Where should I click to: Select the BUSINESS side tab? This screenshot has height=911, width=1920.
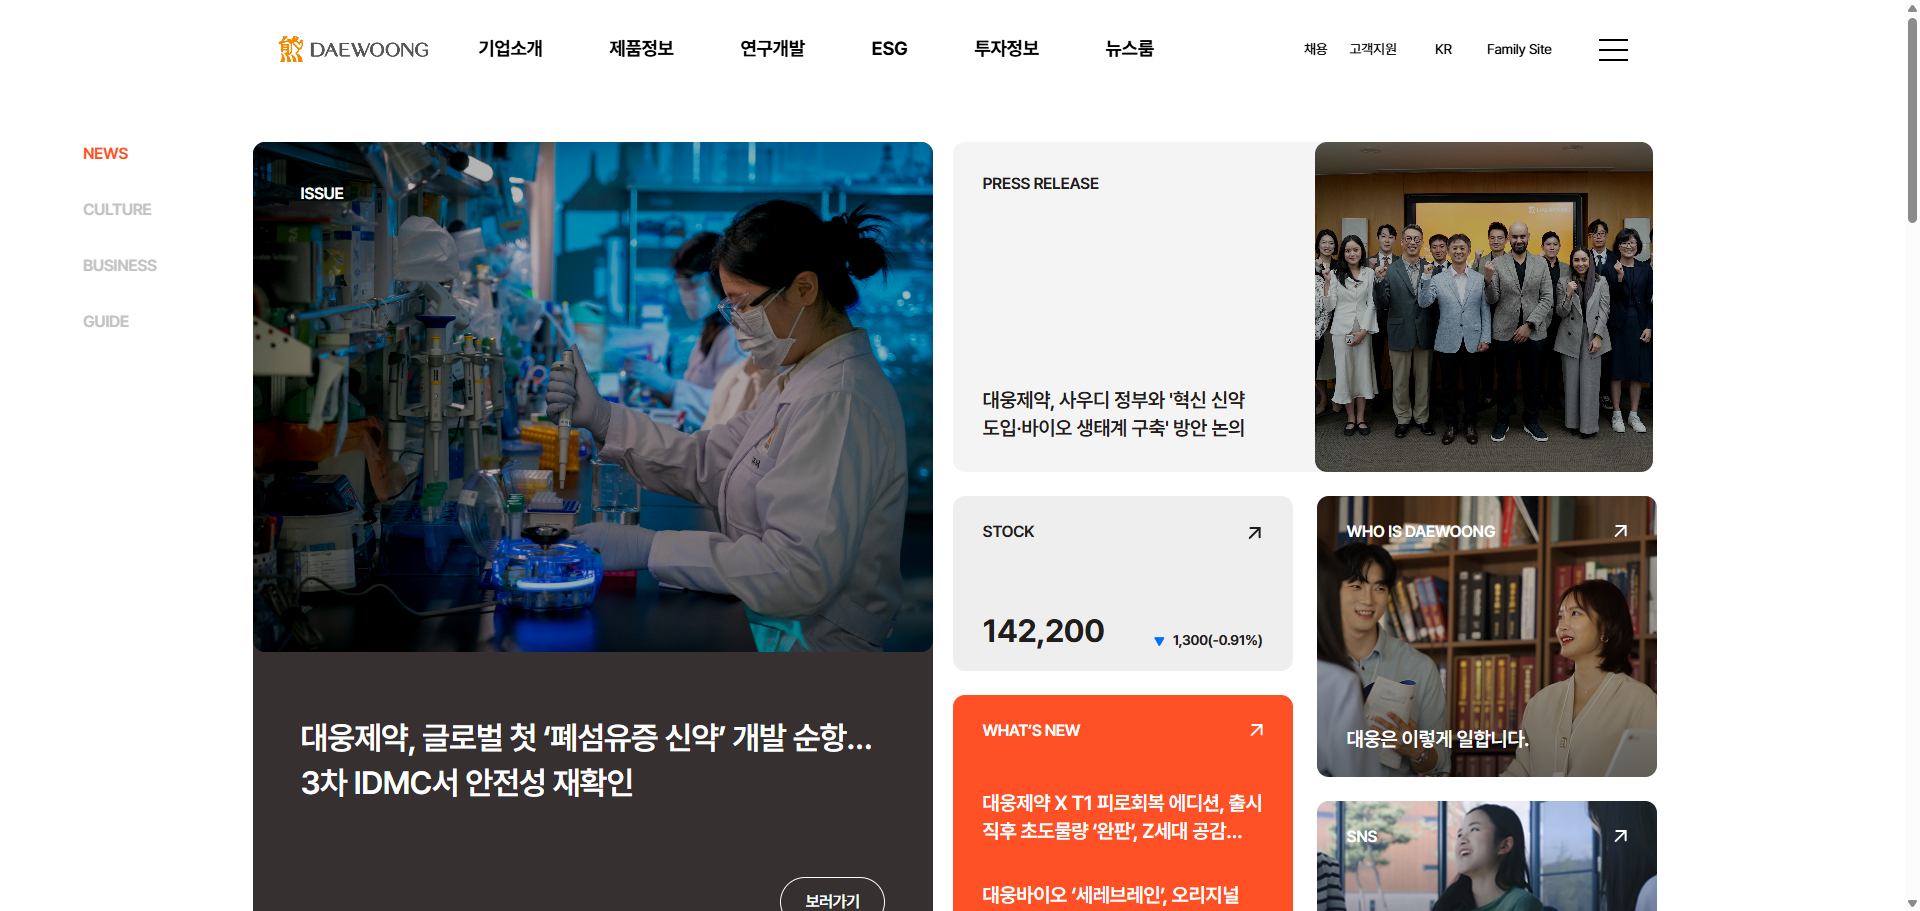pyautogui.click(x=120, y=265)
